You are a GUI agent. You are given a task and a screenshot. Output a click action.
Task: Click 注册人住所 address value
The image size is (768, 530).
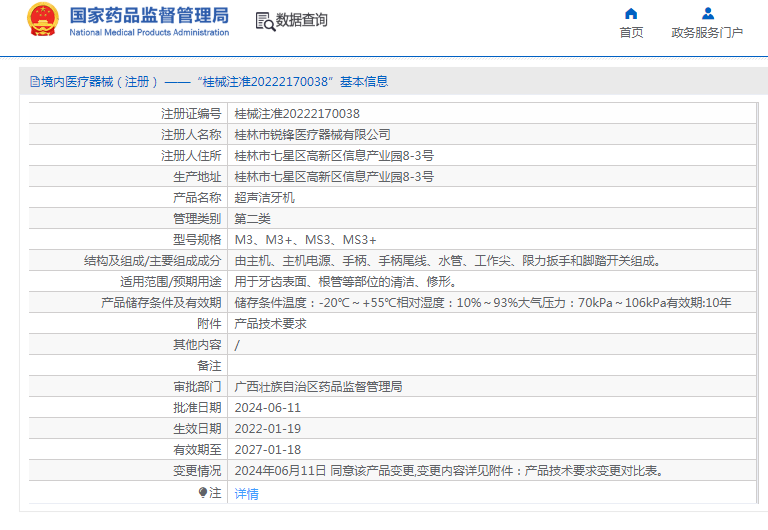(334, 156)
